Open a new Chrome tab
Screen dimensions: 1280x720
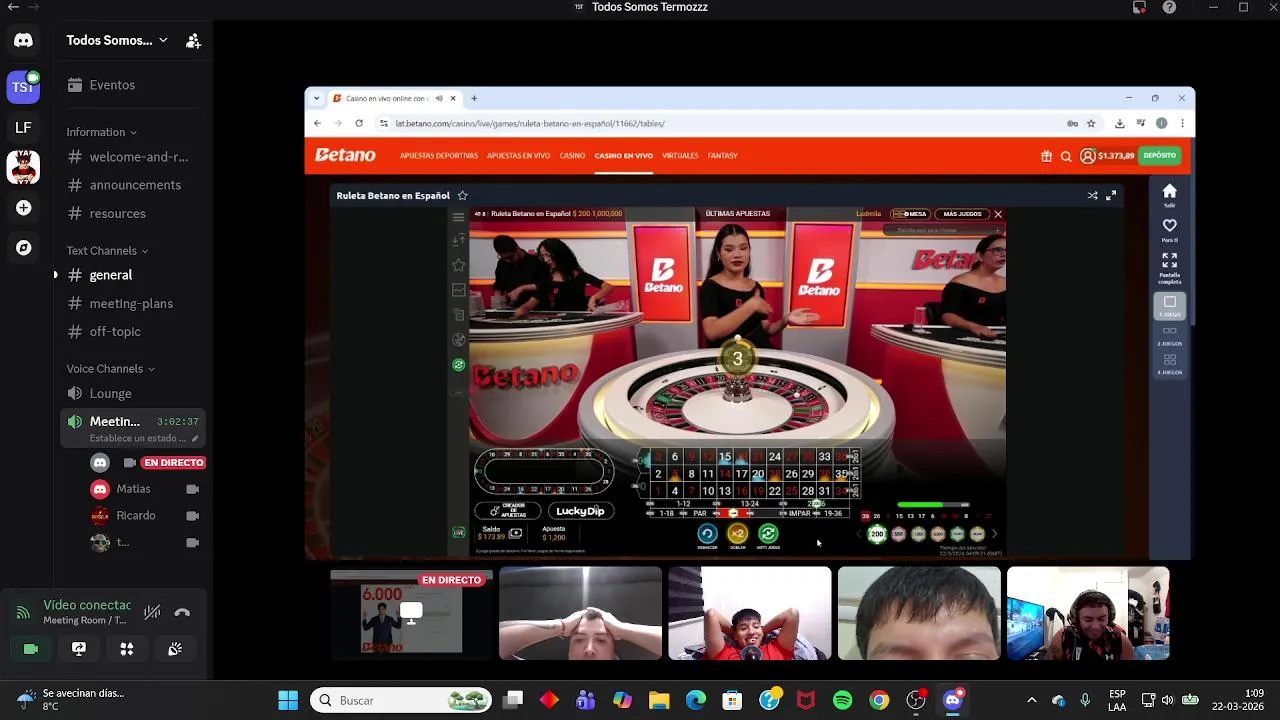pos(474,98)
